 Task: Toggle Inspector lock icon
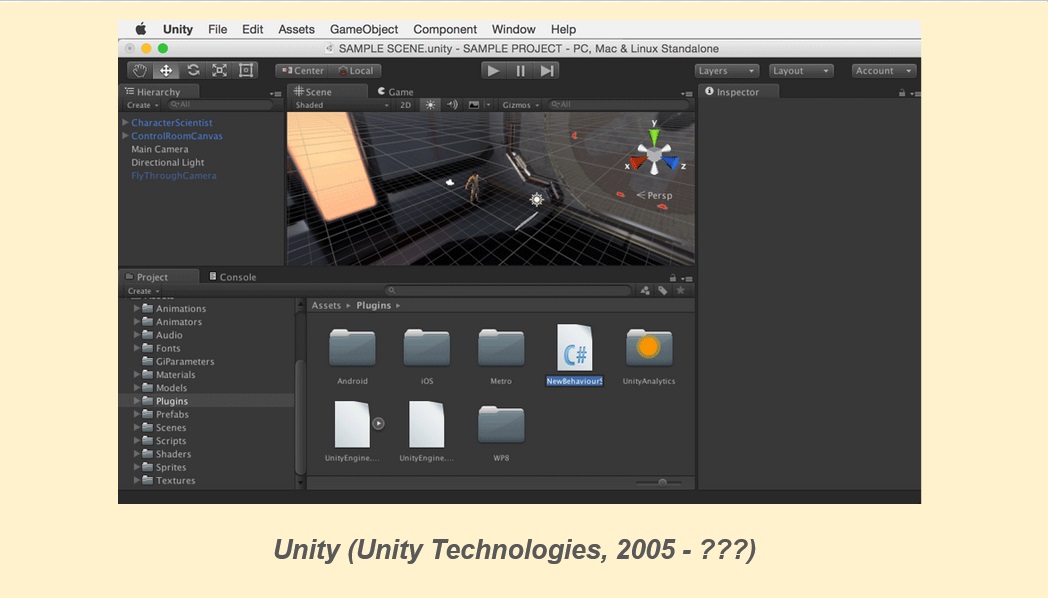(902, 93)
